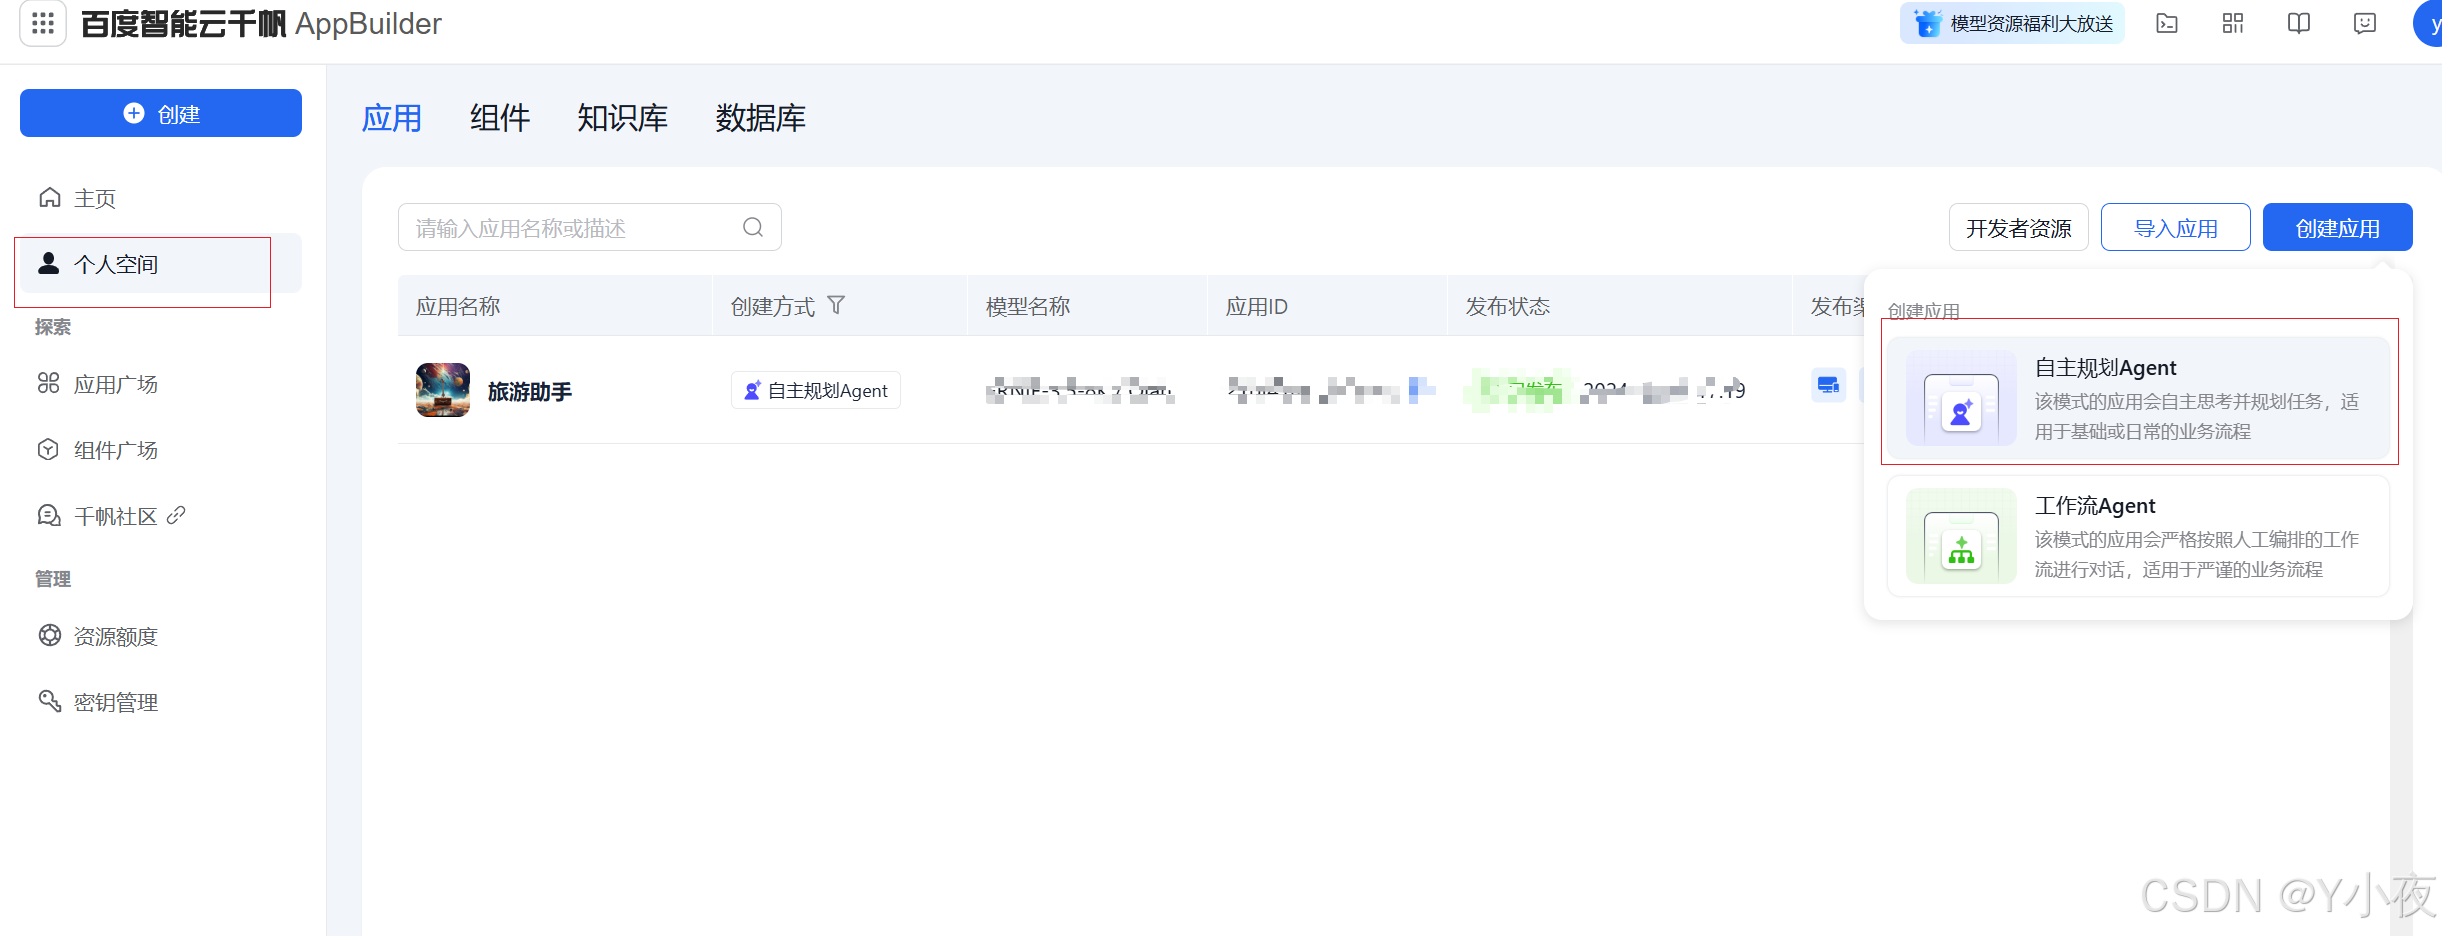Open the header modules grid icon
This screenshot has height=936, width=2442.
(2233, 23)
